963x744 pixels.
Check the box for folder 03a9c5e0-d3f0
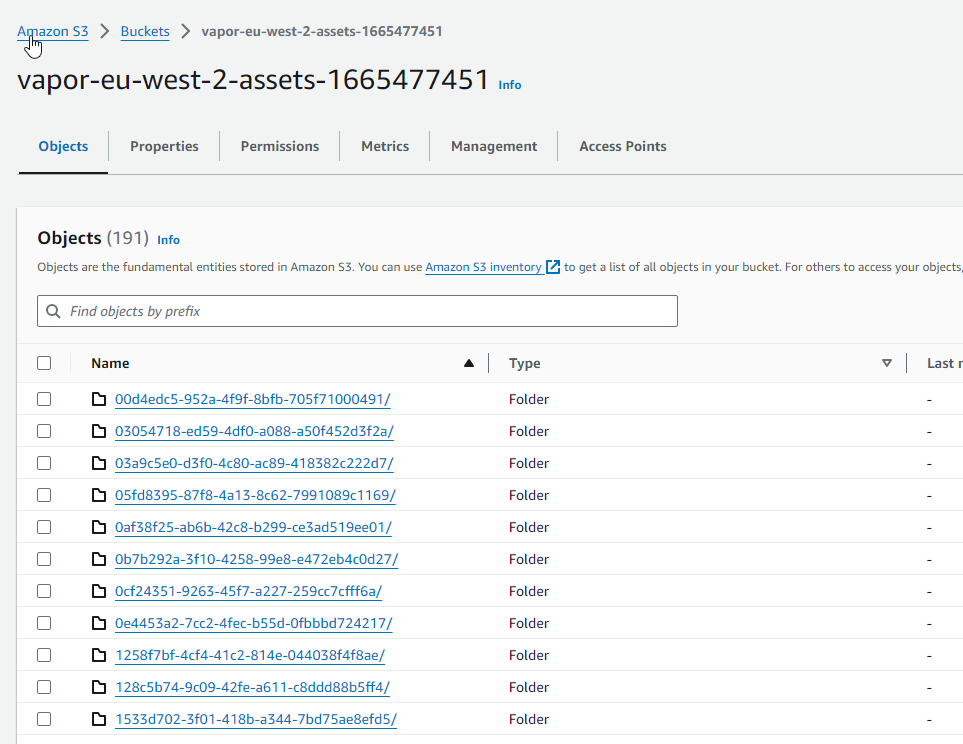tap(44, 463)
